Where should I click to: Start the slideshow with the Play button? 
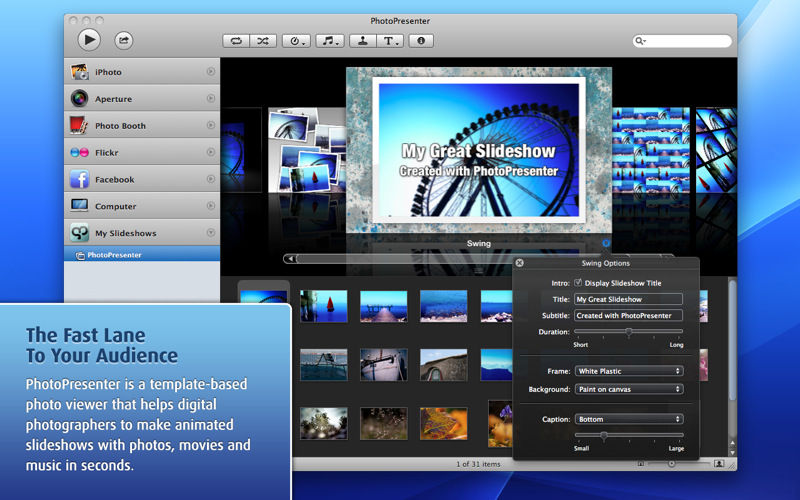pos(89,40)
